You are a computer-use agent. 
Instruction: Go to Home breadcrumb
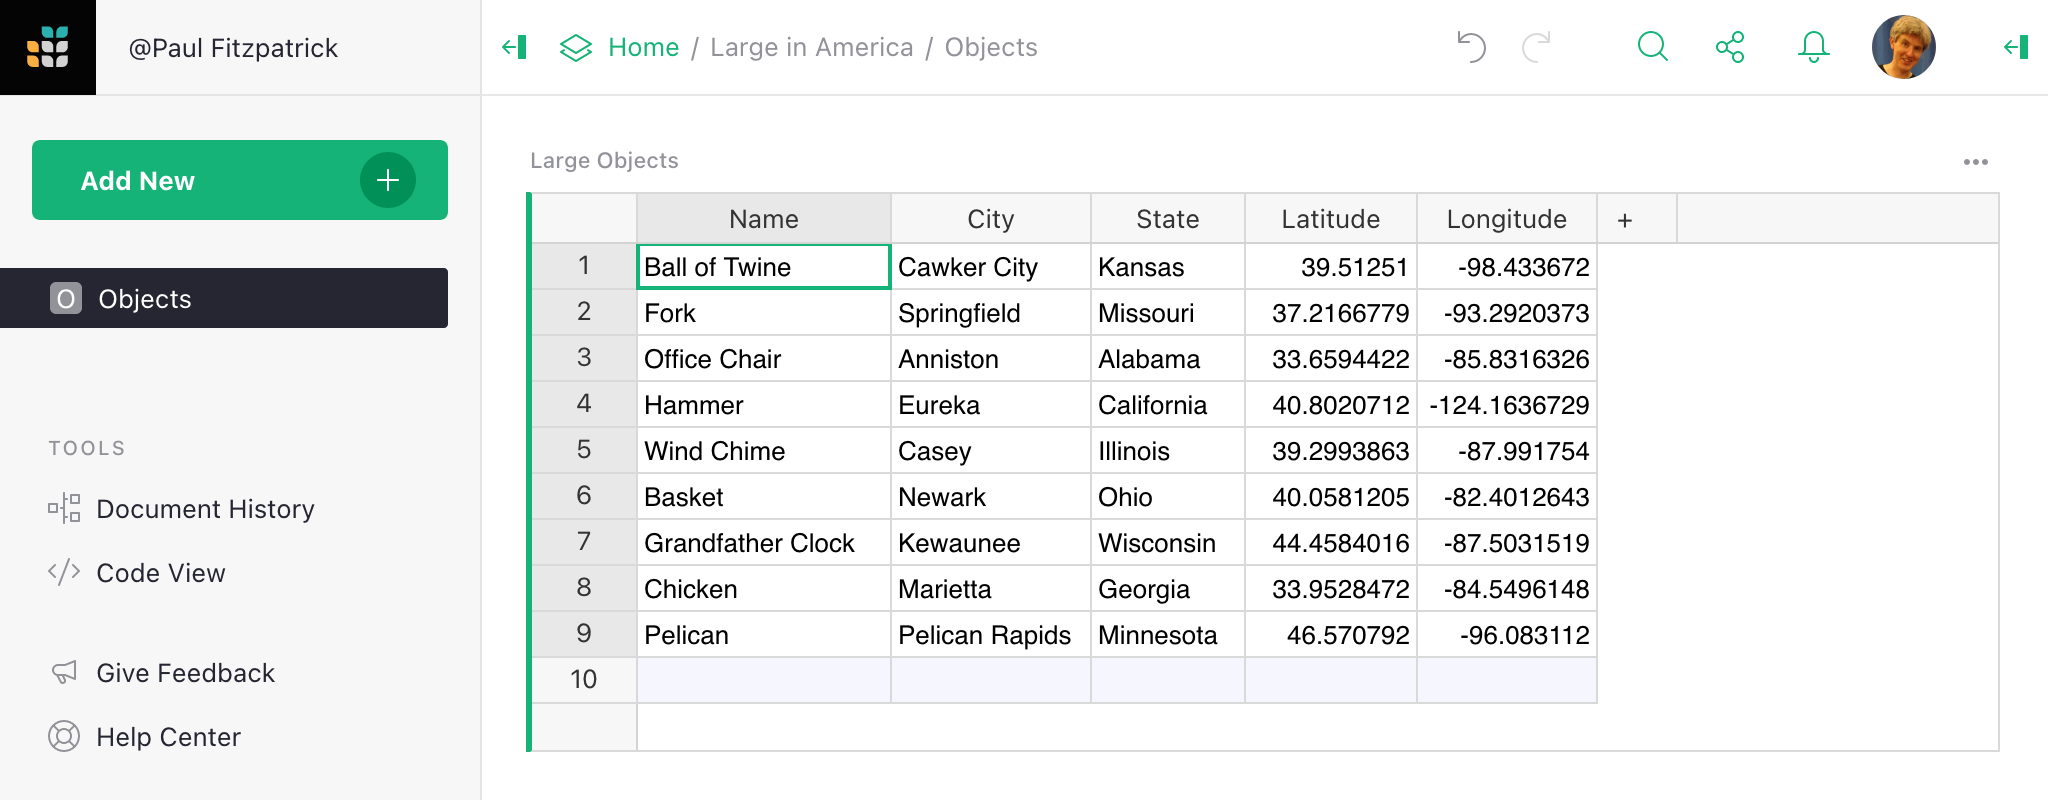(x=643, y=47)
